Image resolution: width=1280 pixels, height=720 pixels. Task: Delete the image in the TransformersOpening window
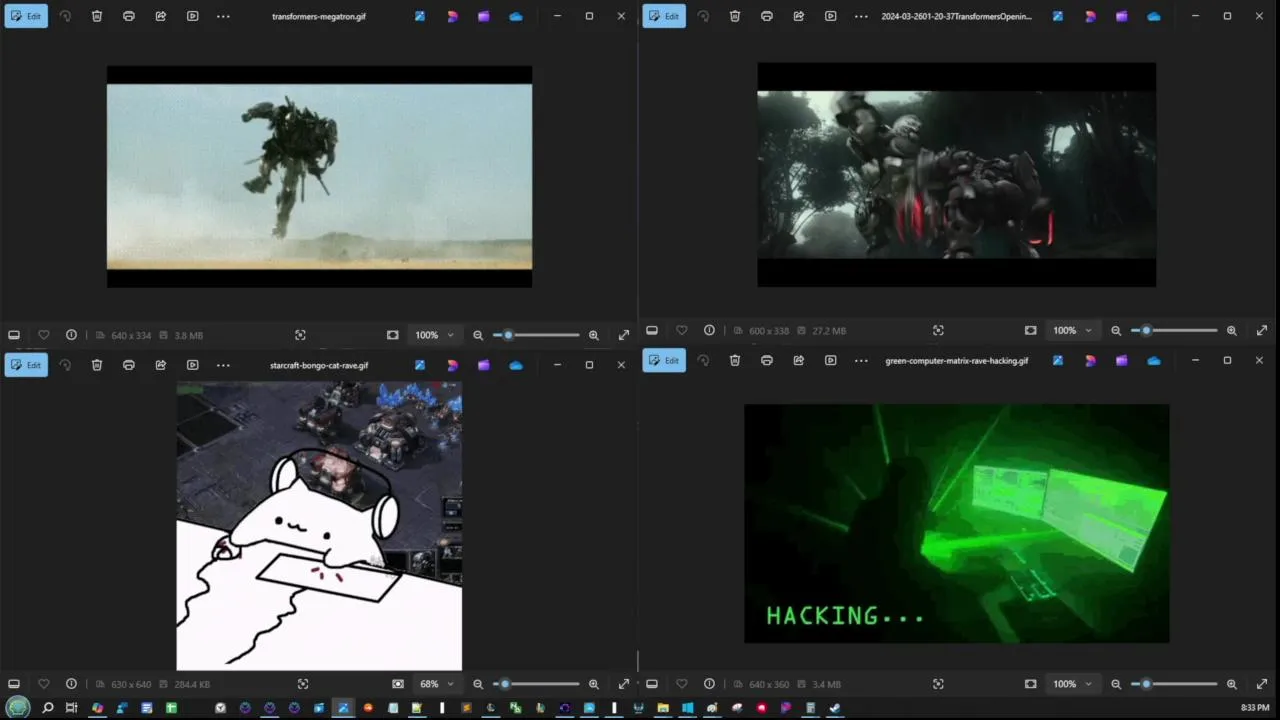tap(735, 16)
